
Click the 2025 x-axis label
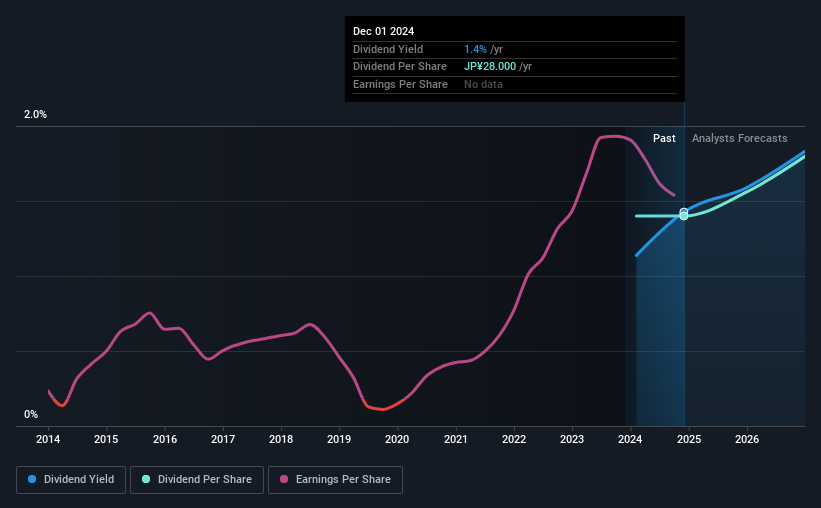(x=689, y=439)
